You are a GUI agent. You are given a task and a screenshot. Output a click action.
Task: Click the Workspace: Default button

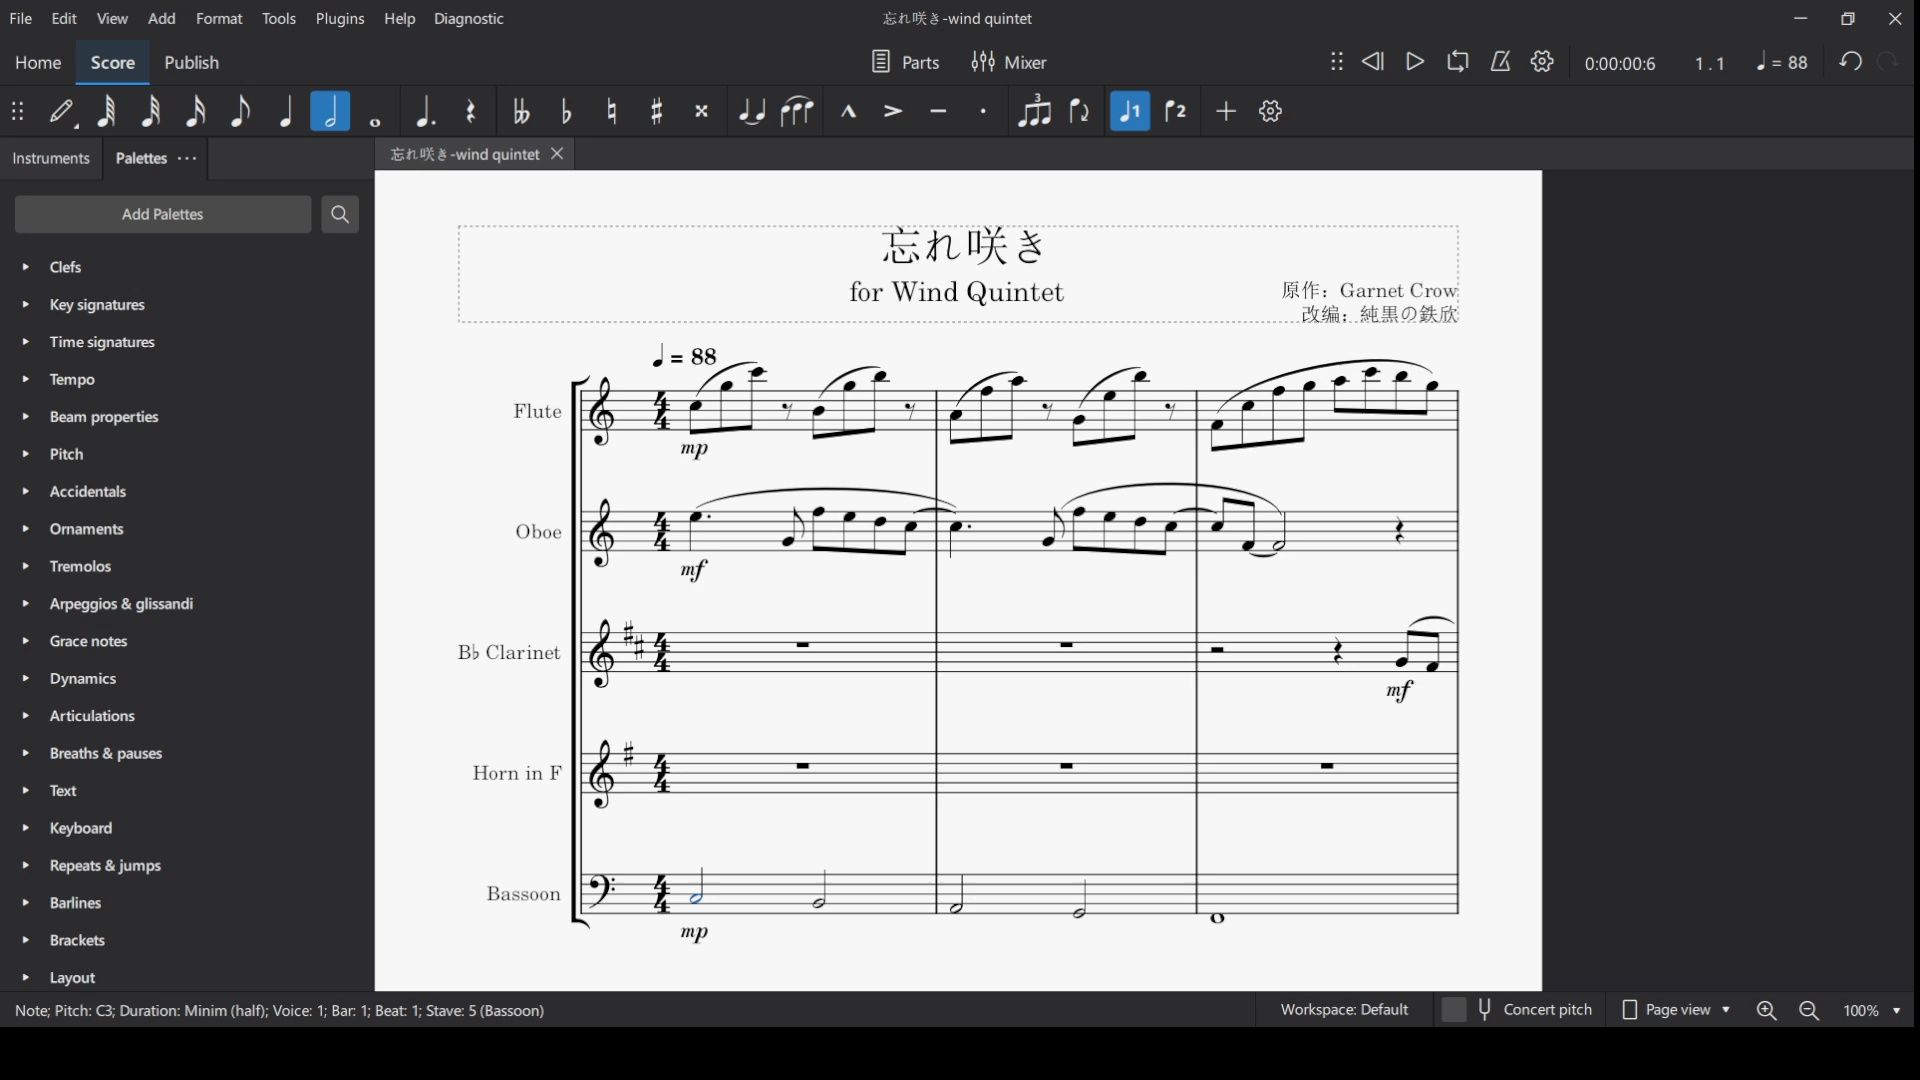pyautogui.click(x=1345, y=1010)
